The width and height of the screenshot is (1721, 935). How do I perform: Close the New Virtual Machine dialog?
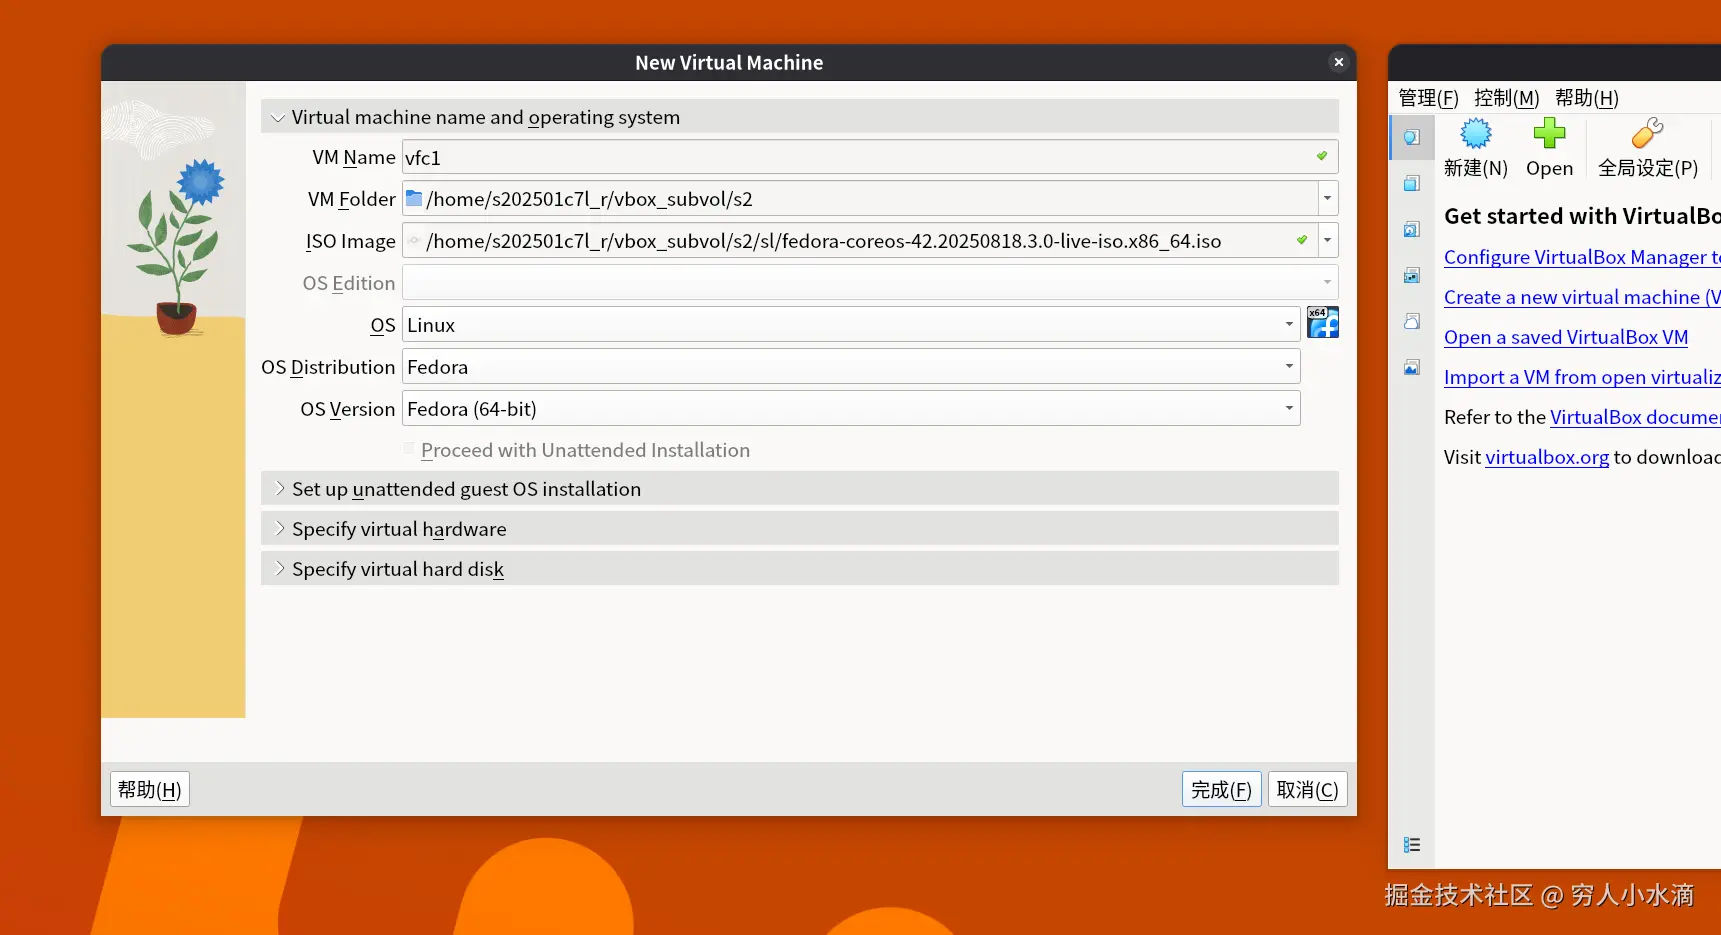(1338, 62)
